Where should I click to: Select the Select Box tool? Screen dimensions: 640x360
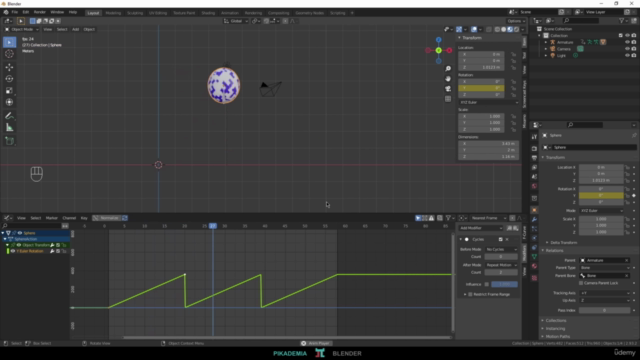pyautogui.click(x=9, y=42)
